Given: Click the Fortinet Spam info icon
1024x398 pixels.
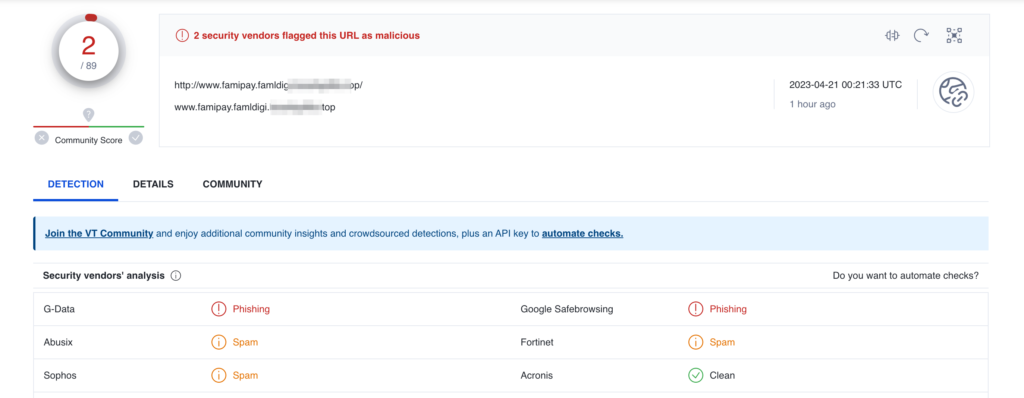Looking at the screenshot, I should click(696, 342).
